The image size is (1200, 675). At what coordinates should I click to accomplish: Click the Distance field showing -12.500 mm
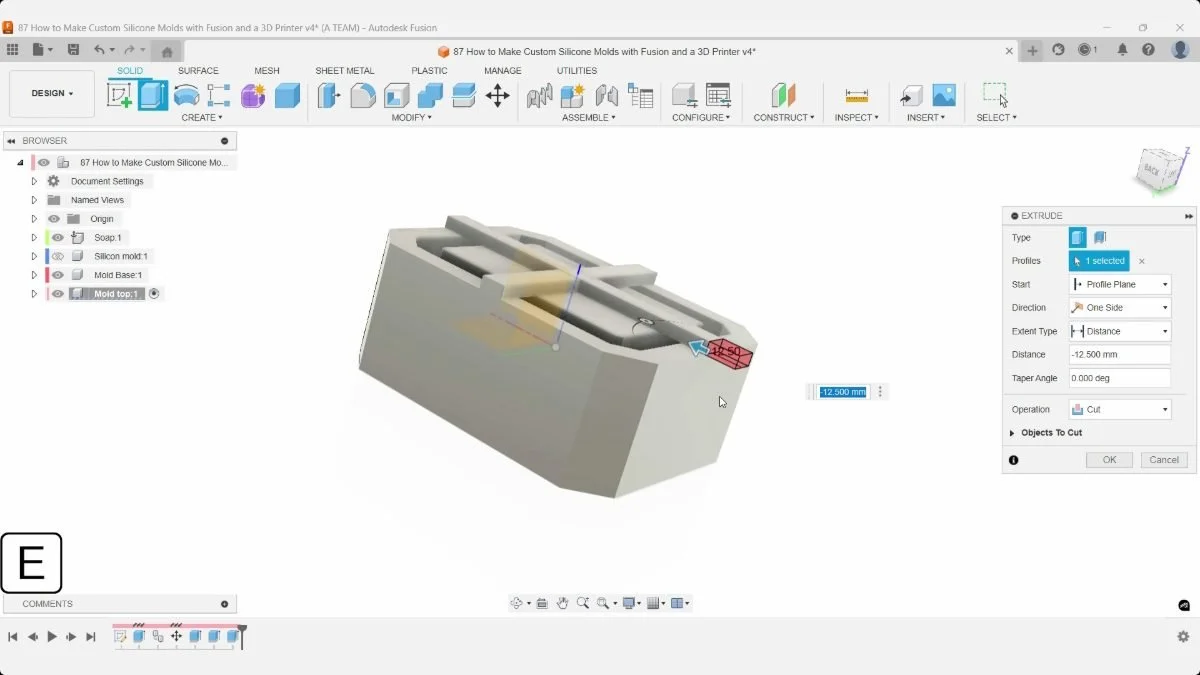1119,354
